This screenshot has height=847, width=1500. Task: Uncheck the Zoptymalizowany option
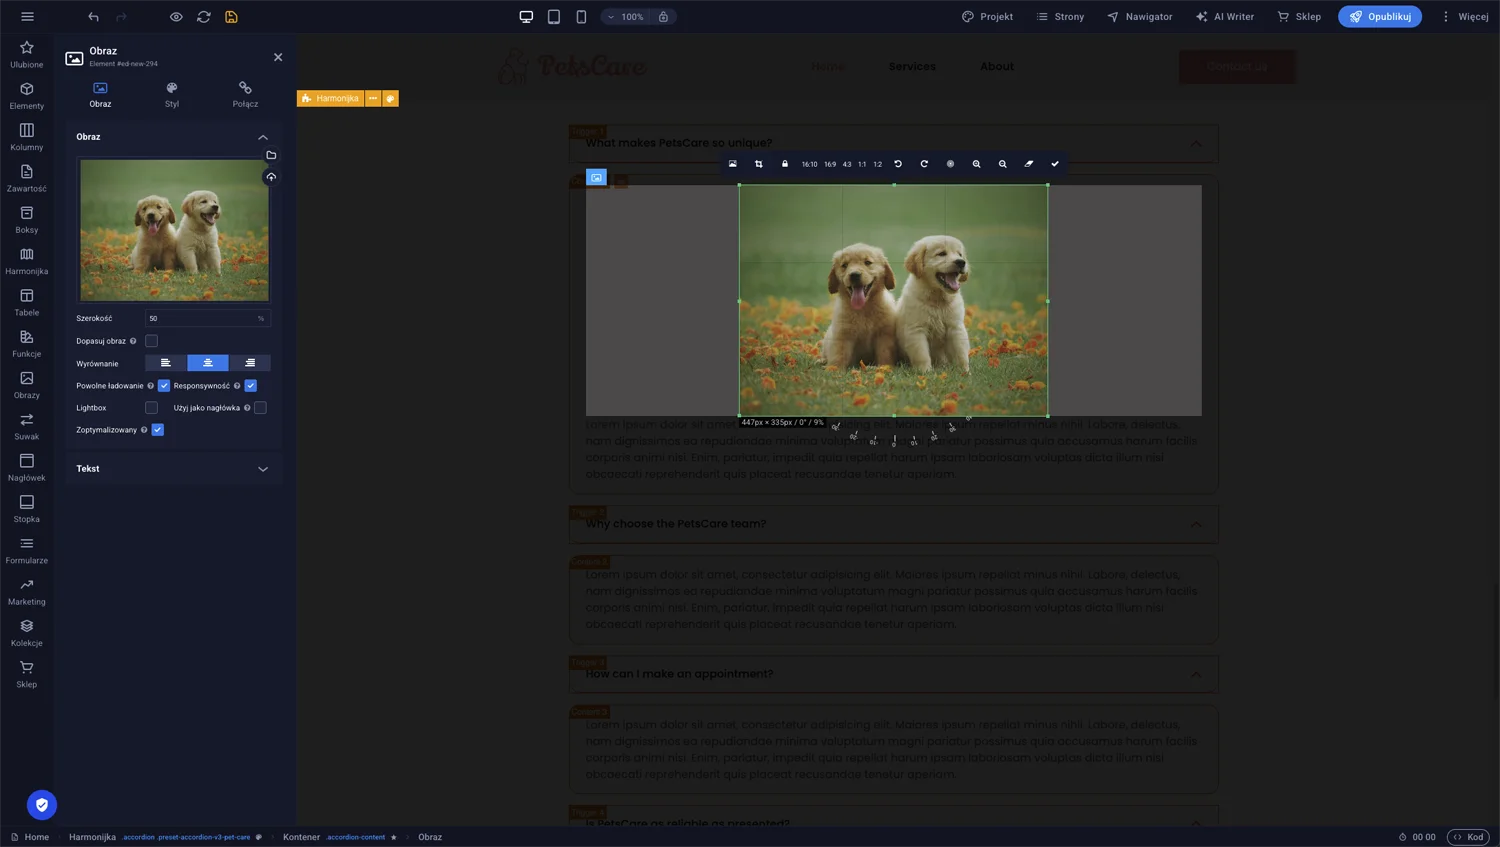[x=157, y=429]
